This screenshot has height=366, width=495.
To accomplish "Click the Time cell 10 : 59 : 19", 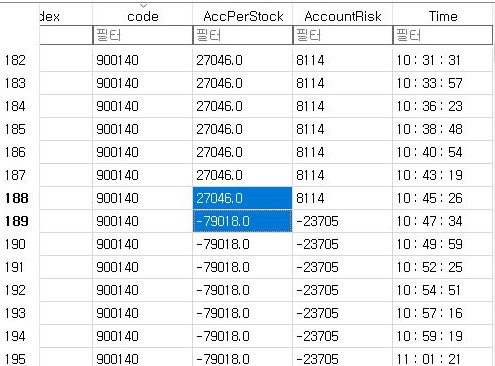I will [443, 336].
